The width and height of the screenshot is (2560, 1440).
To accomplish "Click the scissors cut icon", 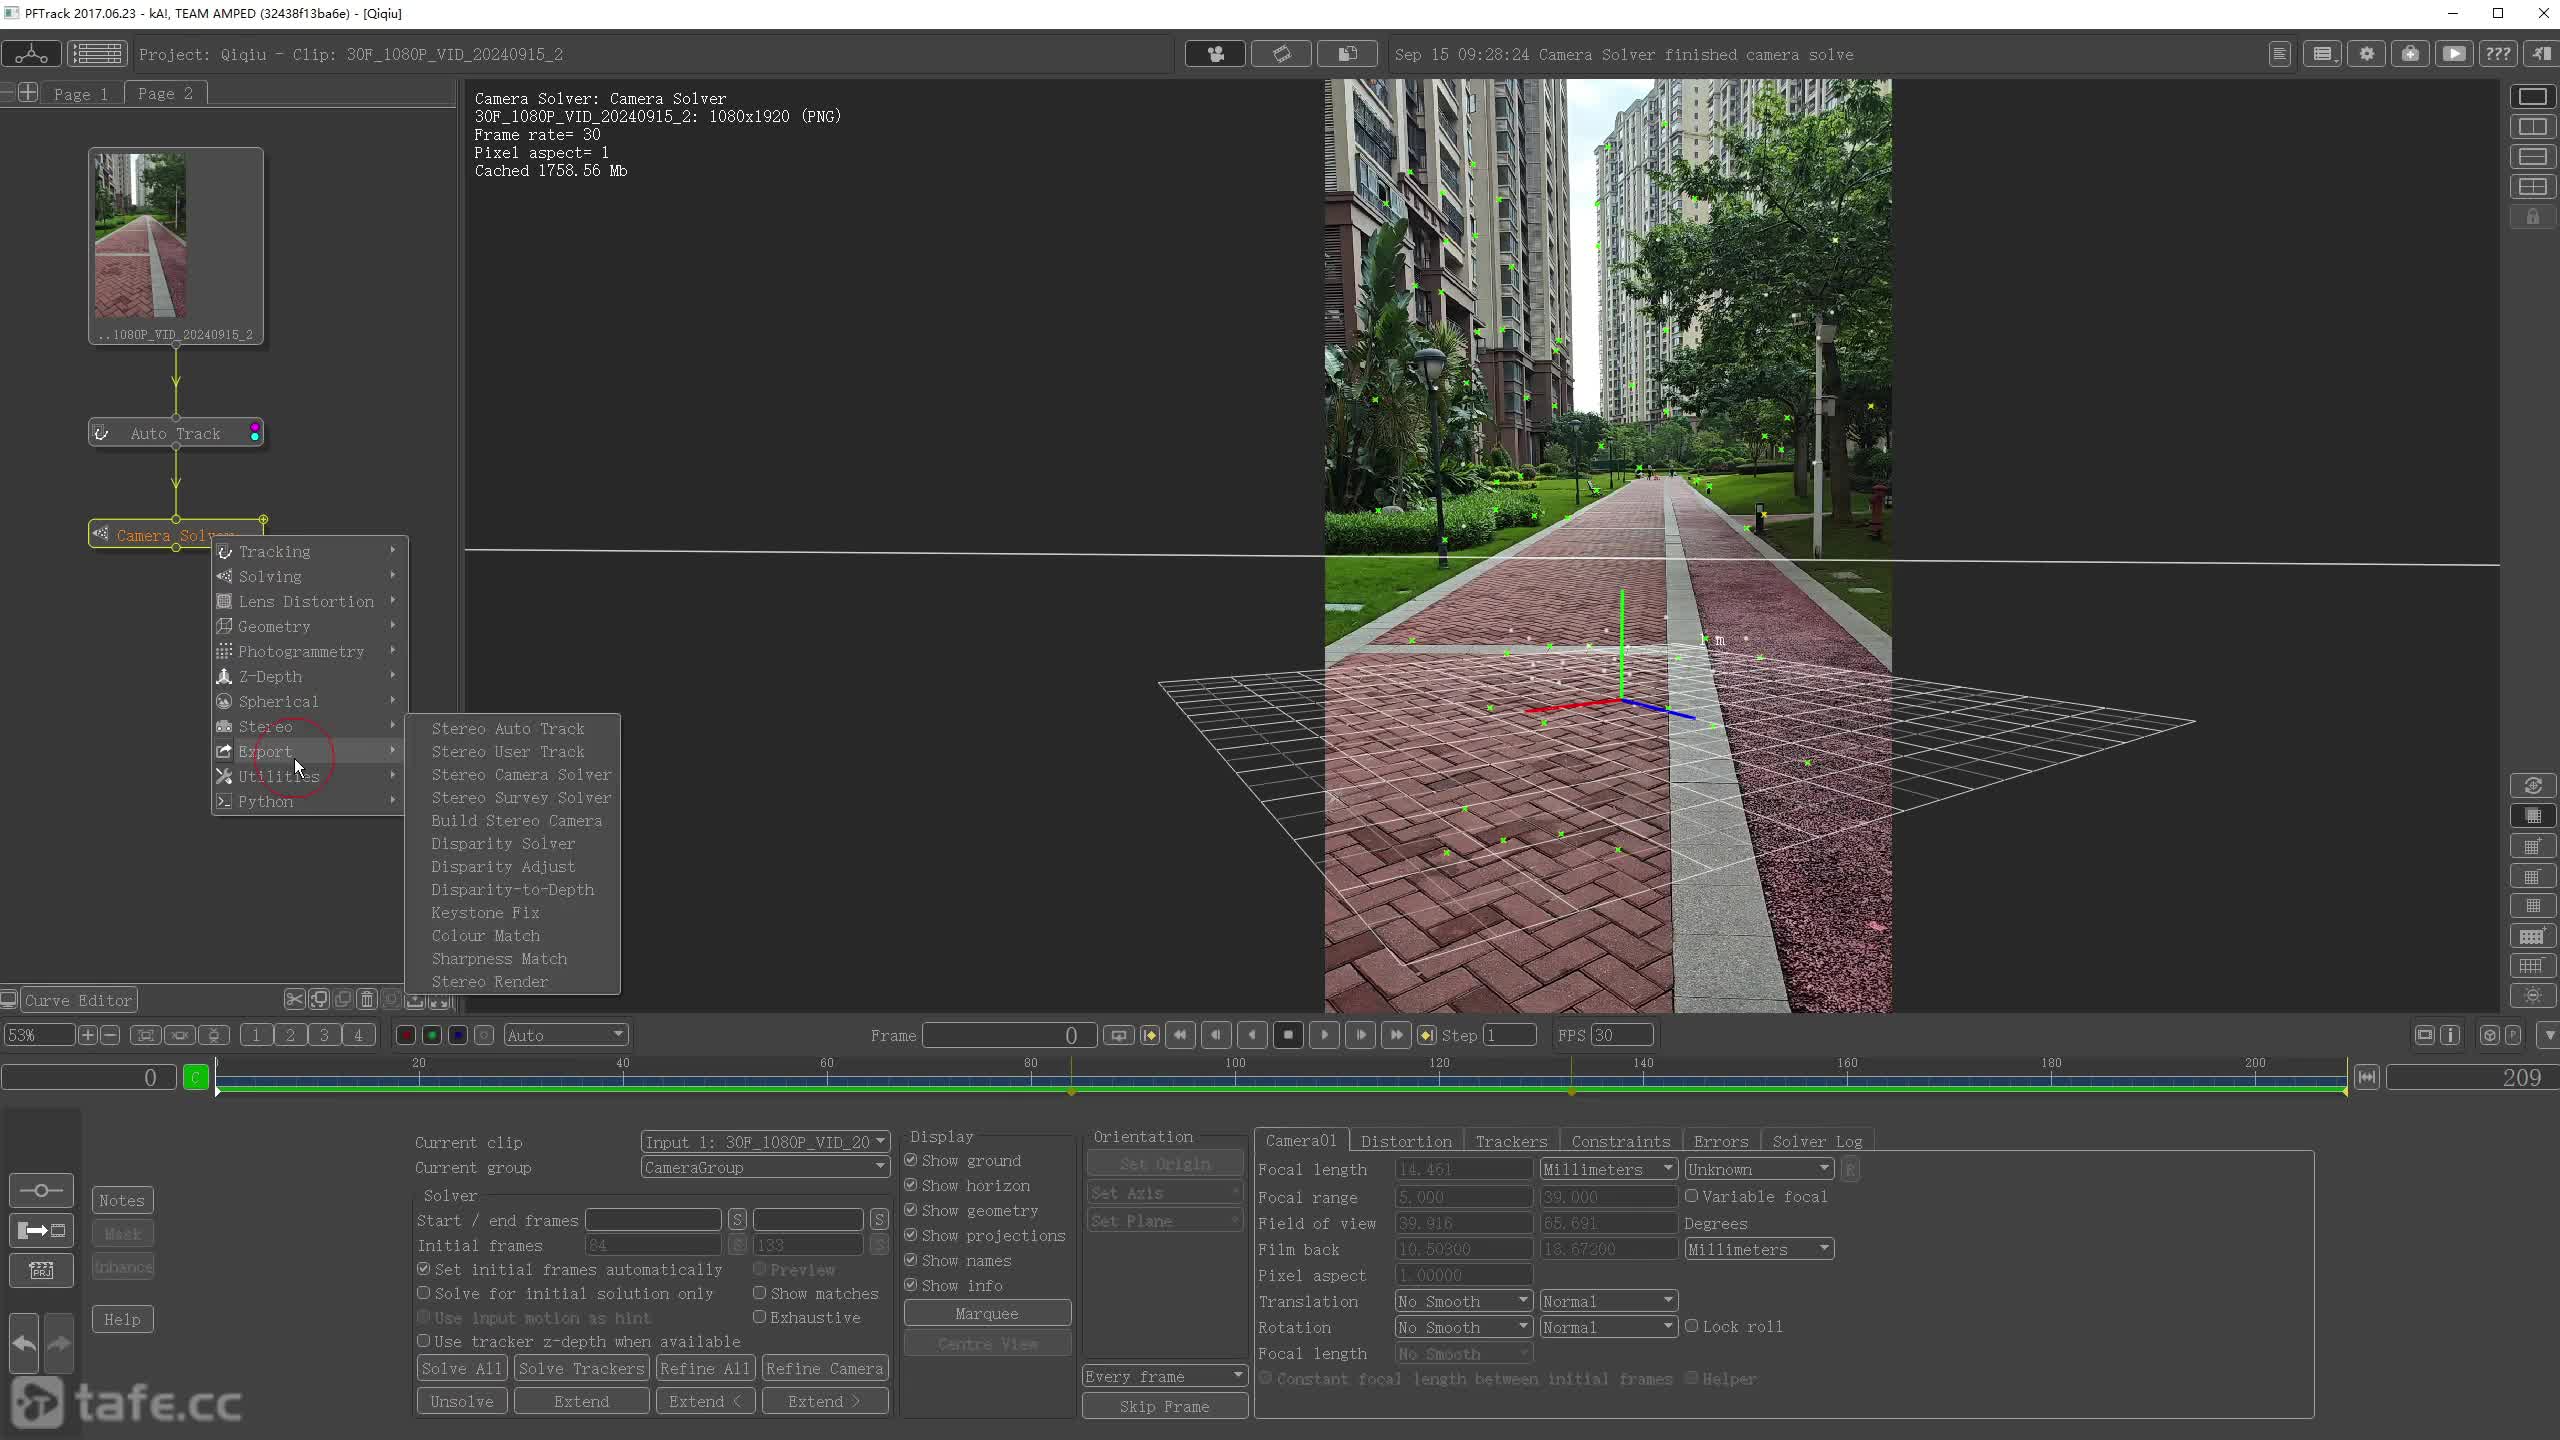I will pos(294,999).
